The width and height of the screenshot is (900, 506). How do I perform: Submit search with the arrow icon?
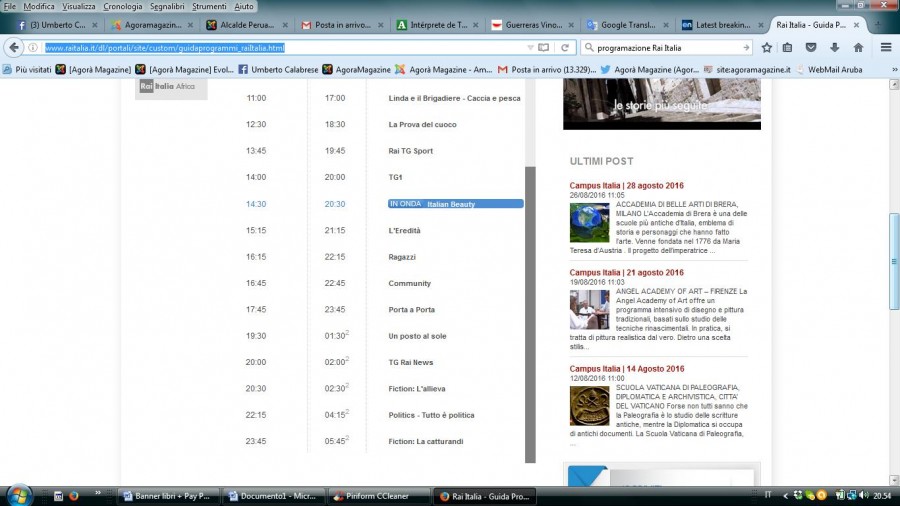(x=746, y=48)
